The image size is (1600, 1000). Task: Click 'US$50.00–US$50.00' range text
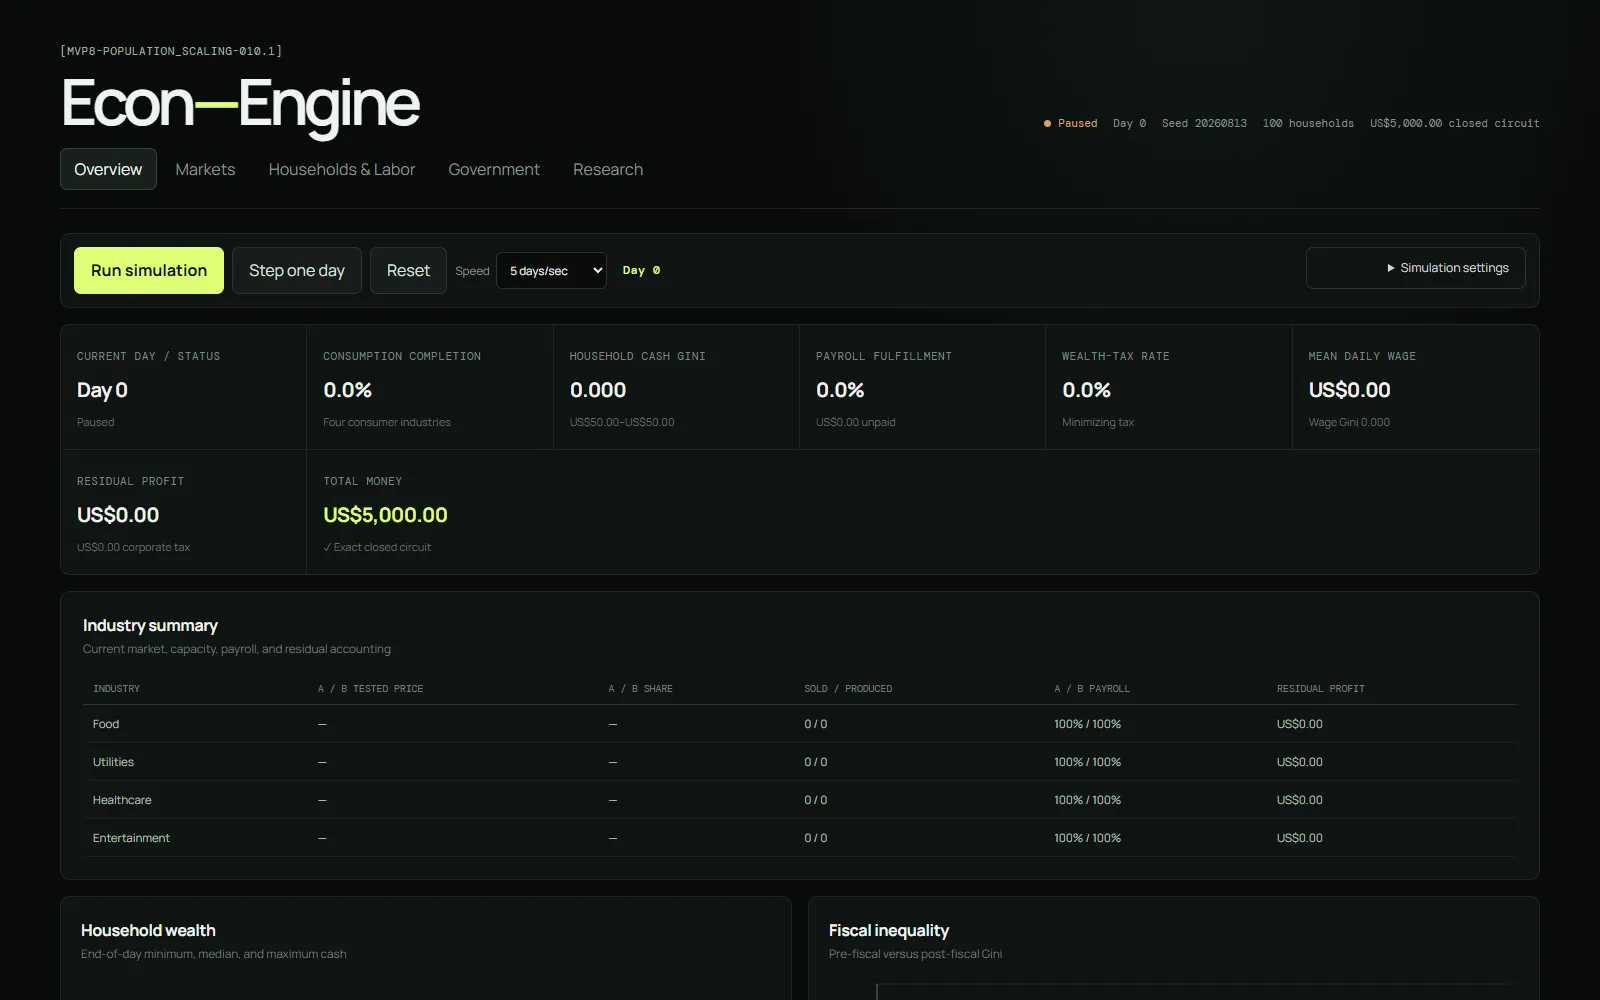tap(622, 422)
